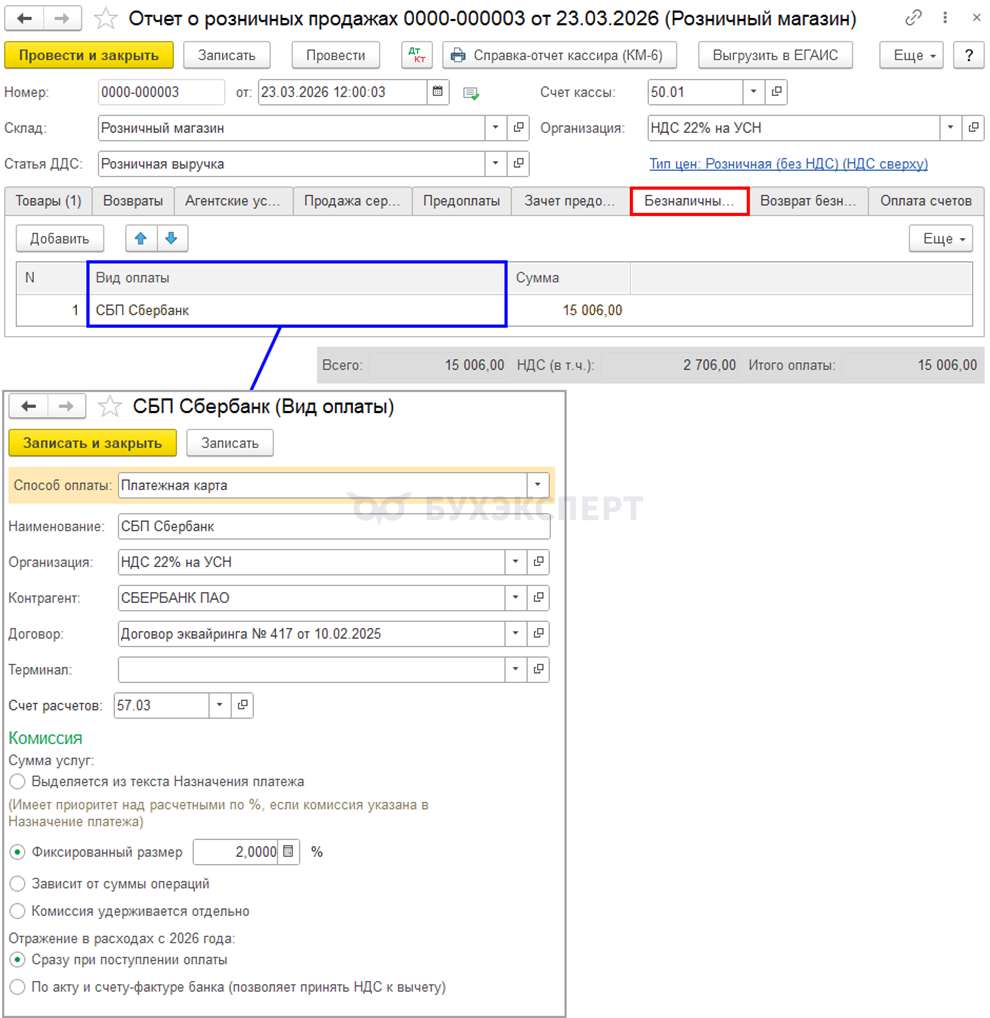Open the Агентские ус… tab
This screenshot has height=1018, width=990.
pyautogui.click(x=232, y=201)
